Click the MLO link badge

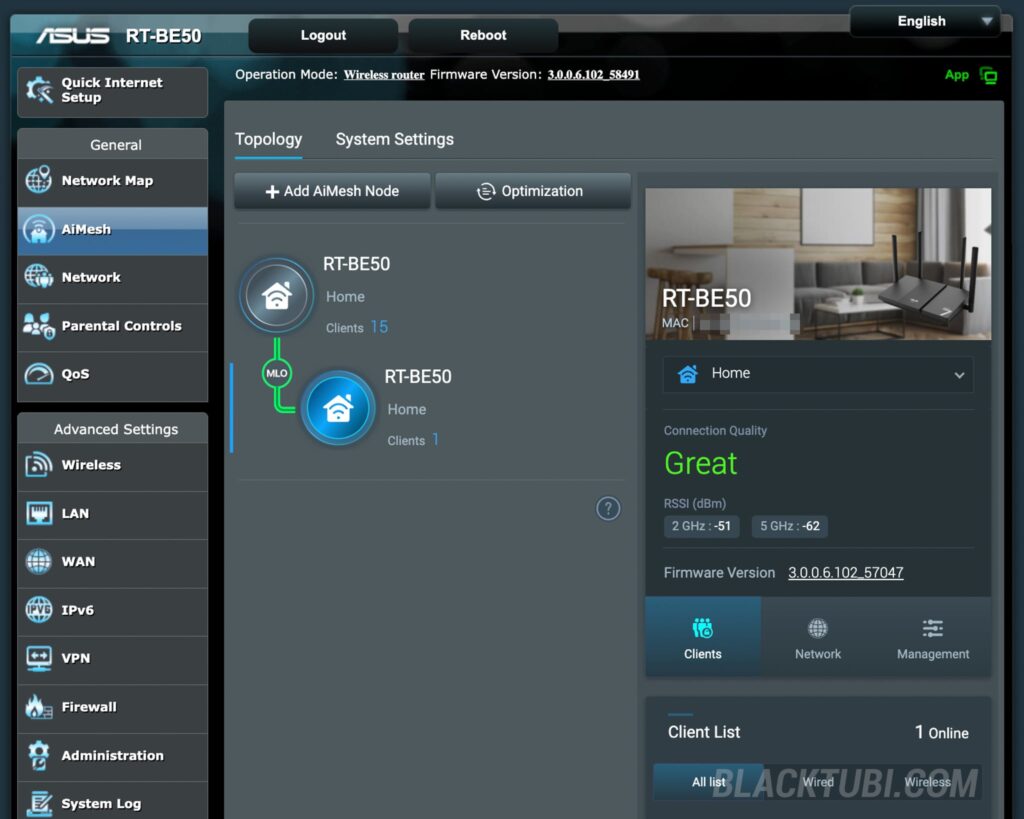pyautogui.click(x=276, y=373)
